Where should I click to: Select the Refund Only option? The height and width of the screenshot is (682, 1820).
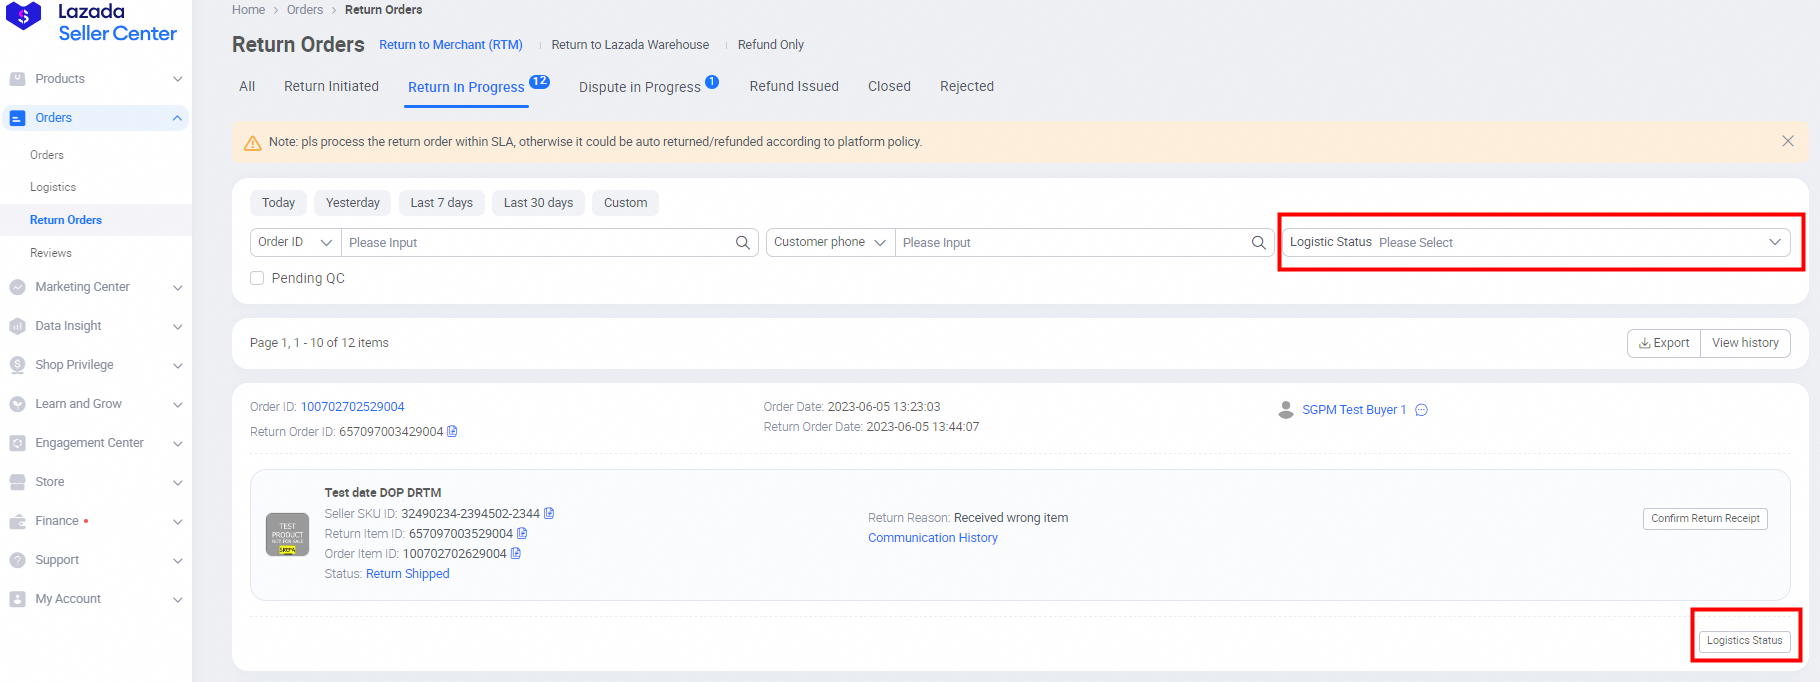pyautogui.click(x=771, y=45)
